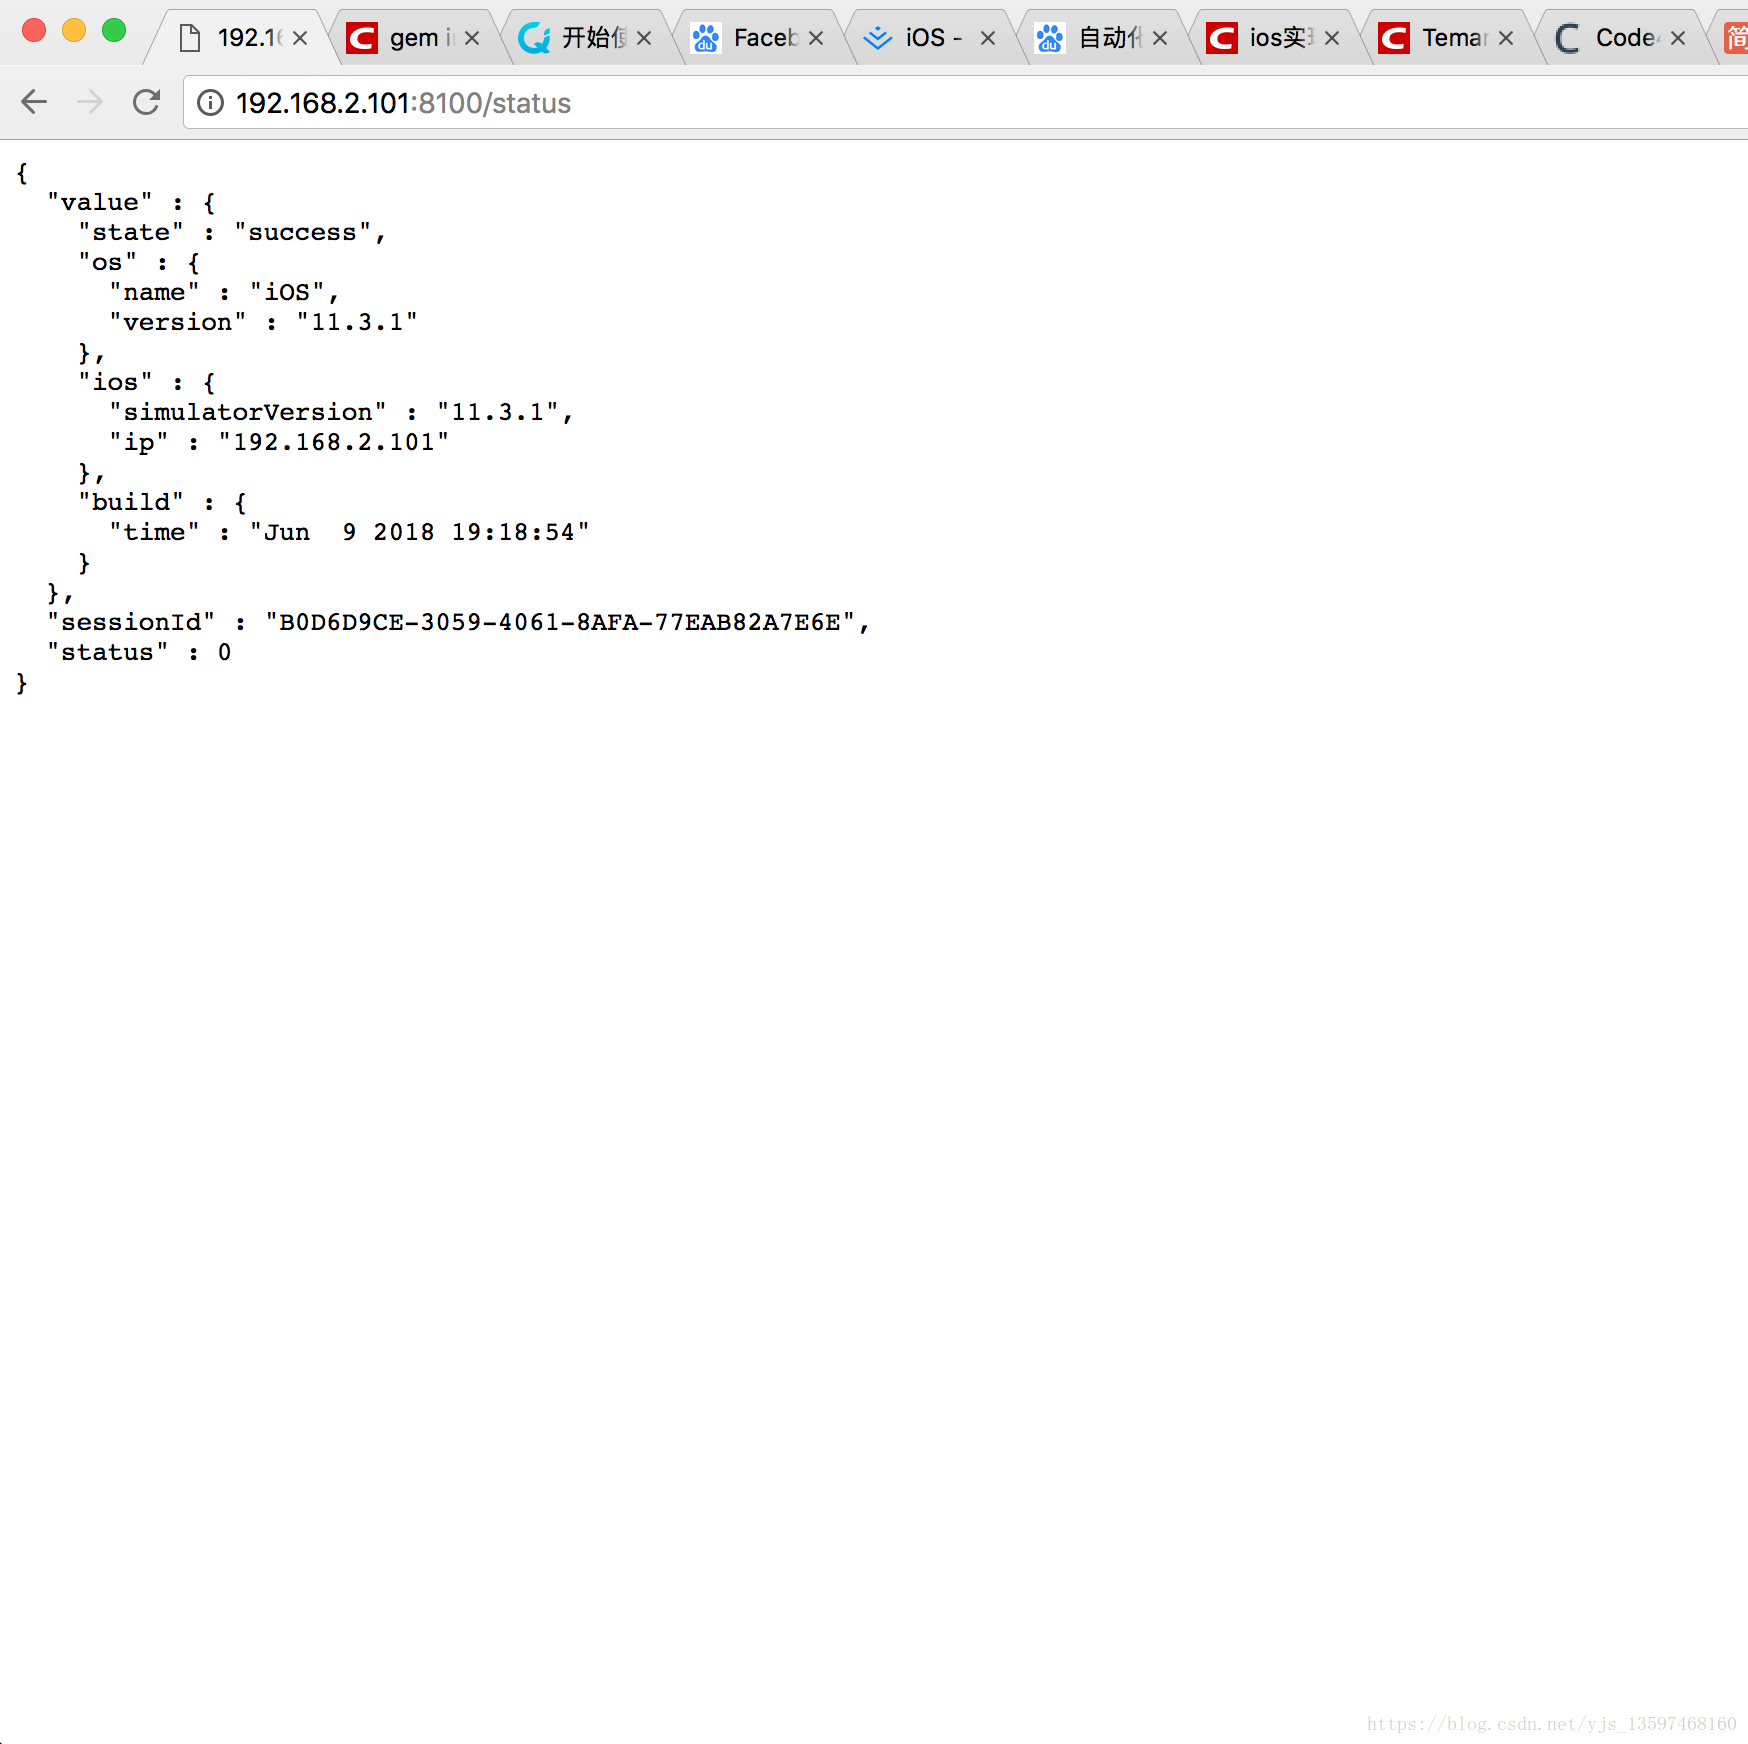This screenshot has height=1744, width=1748.
Task: Click the red macOS close window button
Action: pos(34,30)
